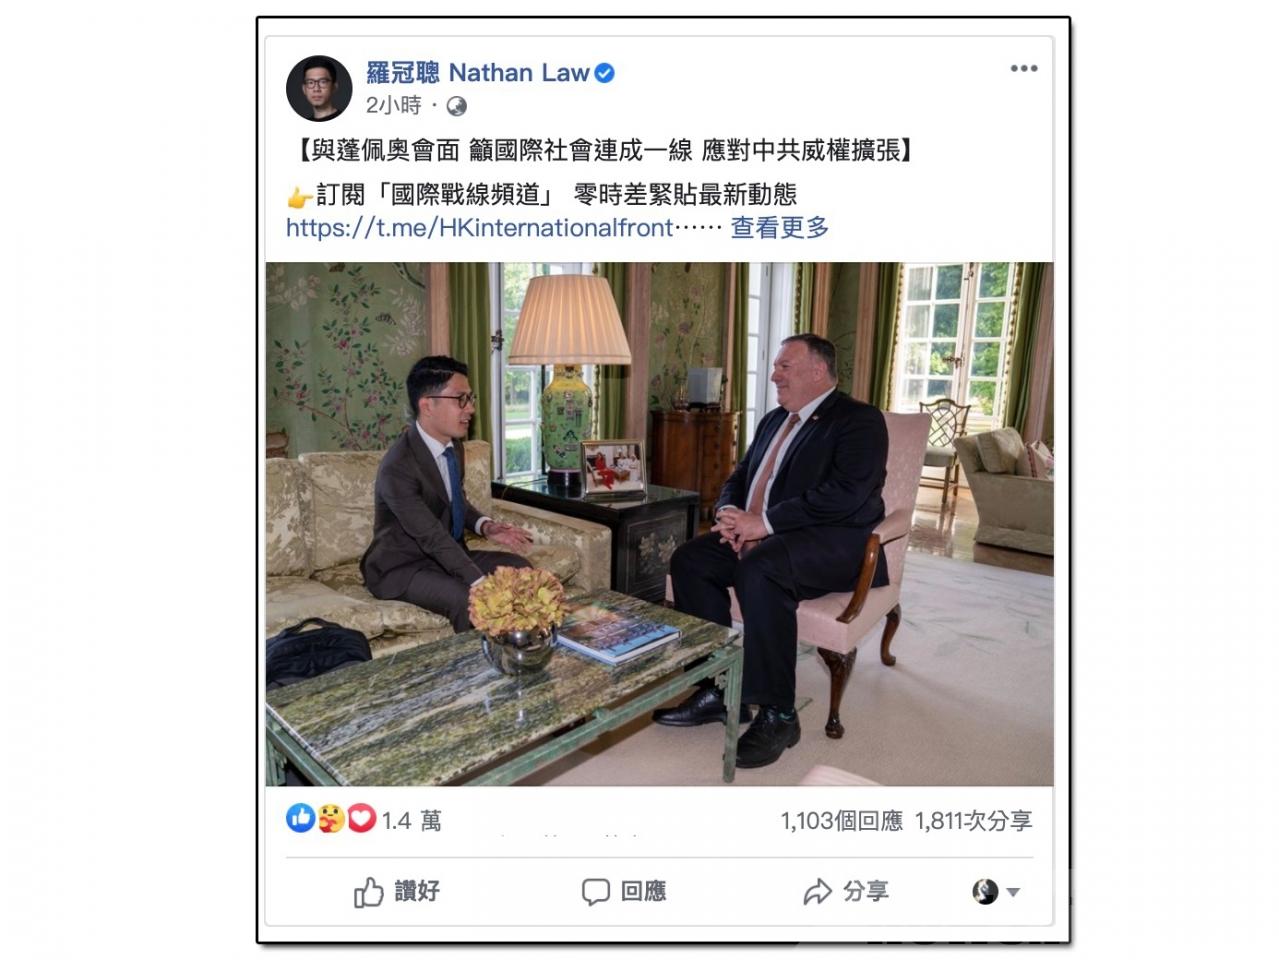
Task: Click the red heart reaction icon
Action: pyautogui.click(x=361, y=819)
